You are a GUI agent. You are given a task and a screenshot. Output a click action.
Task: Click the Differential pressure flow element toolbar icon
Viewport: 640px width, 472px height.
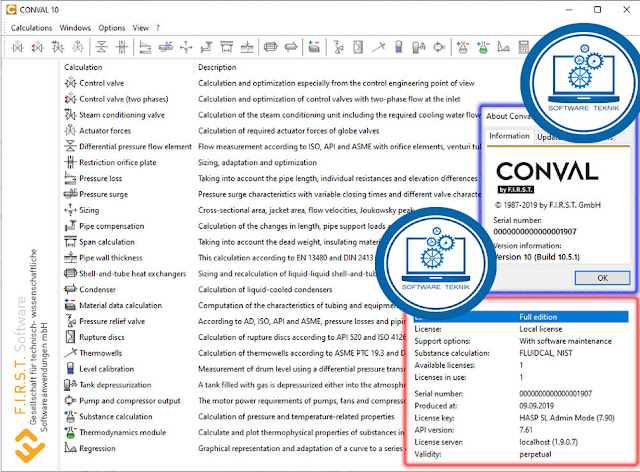point(102,47)
